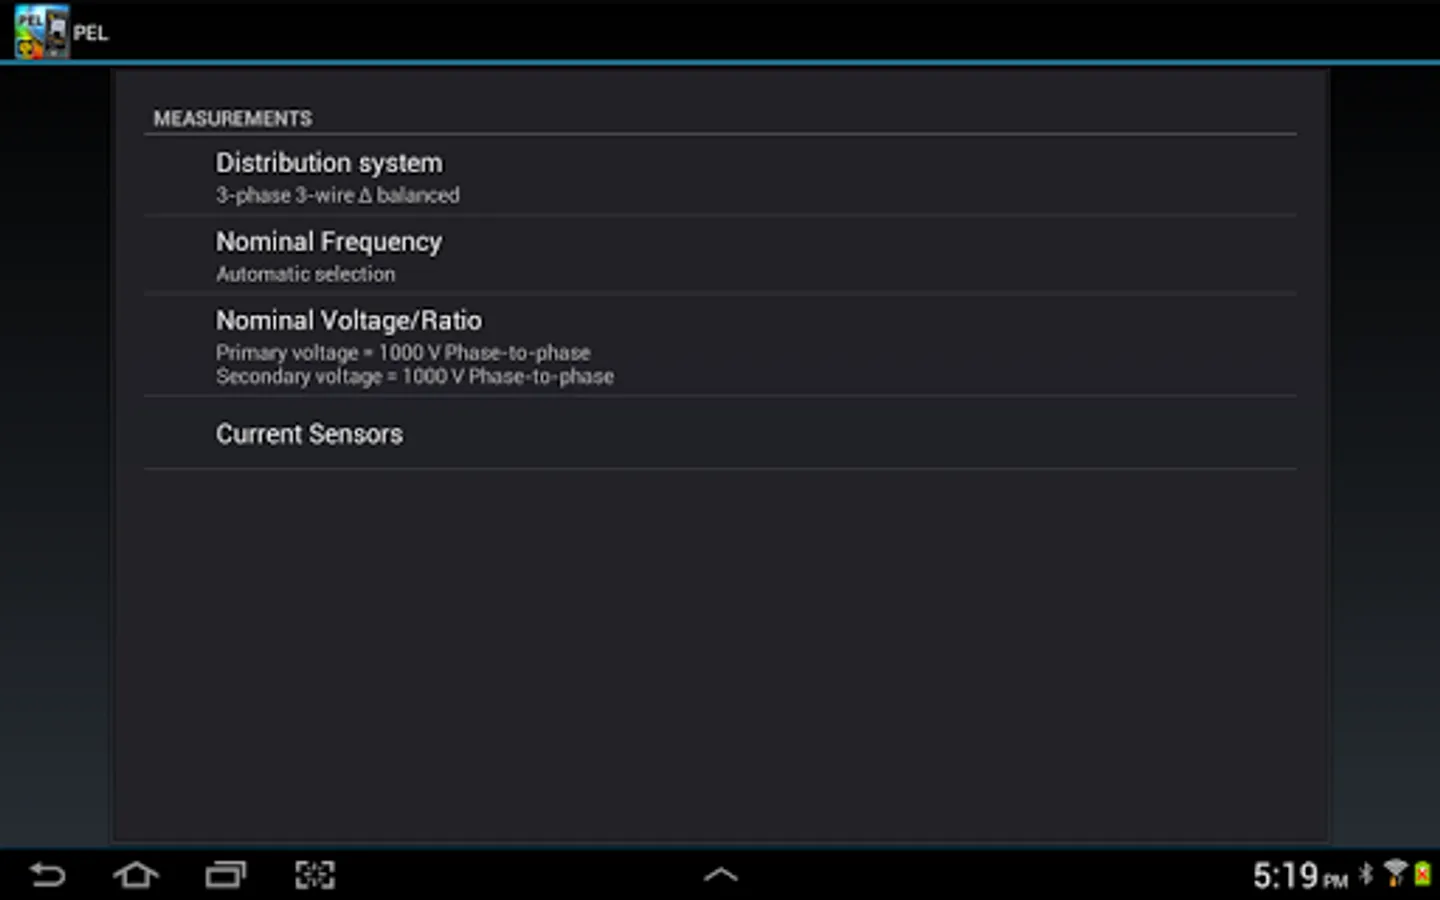Go back using the Android back arrow
The image size is (1440, 900).
(47, 875)
